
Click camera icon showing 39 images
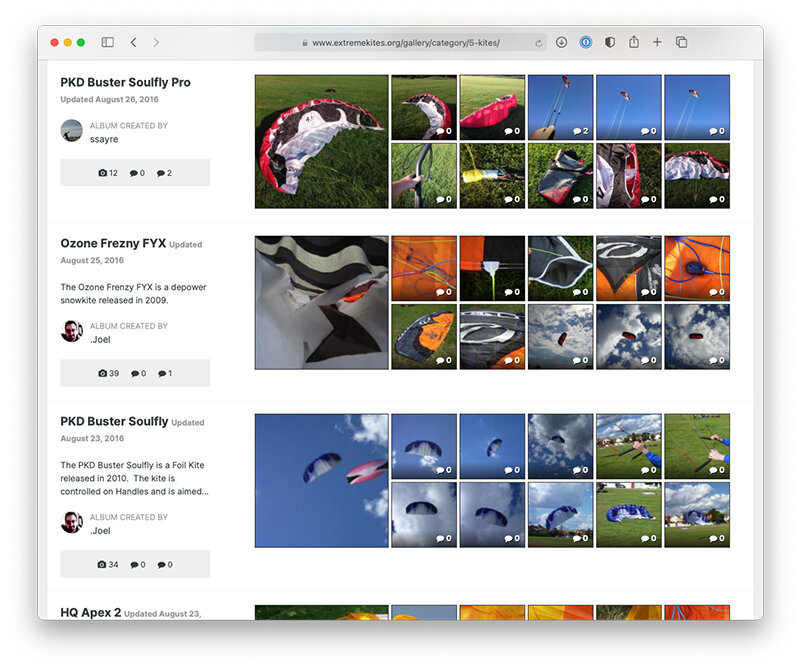tap(103, 374)
